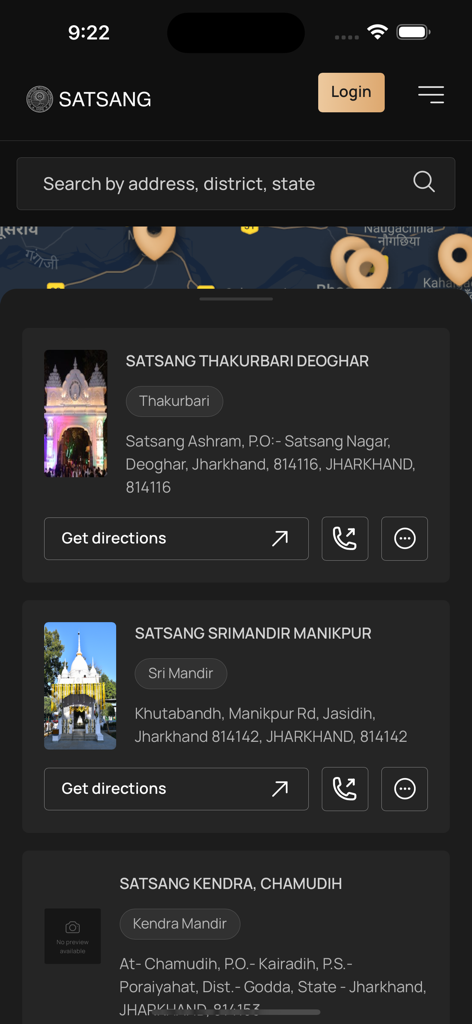Click the search magnifier icon
Screen dimensions: 472x1024
click(424, 182)
